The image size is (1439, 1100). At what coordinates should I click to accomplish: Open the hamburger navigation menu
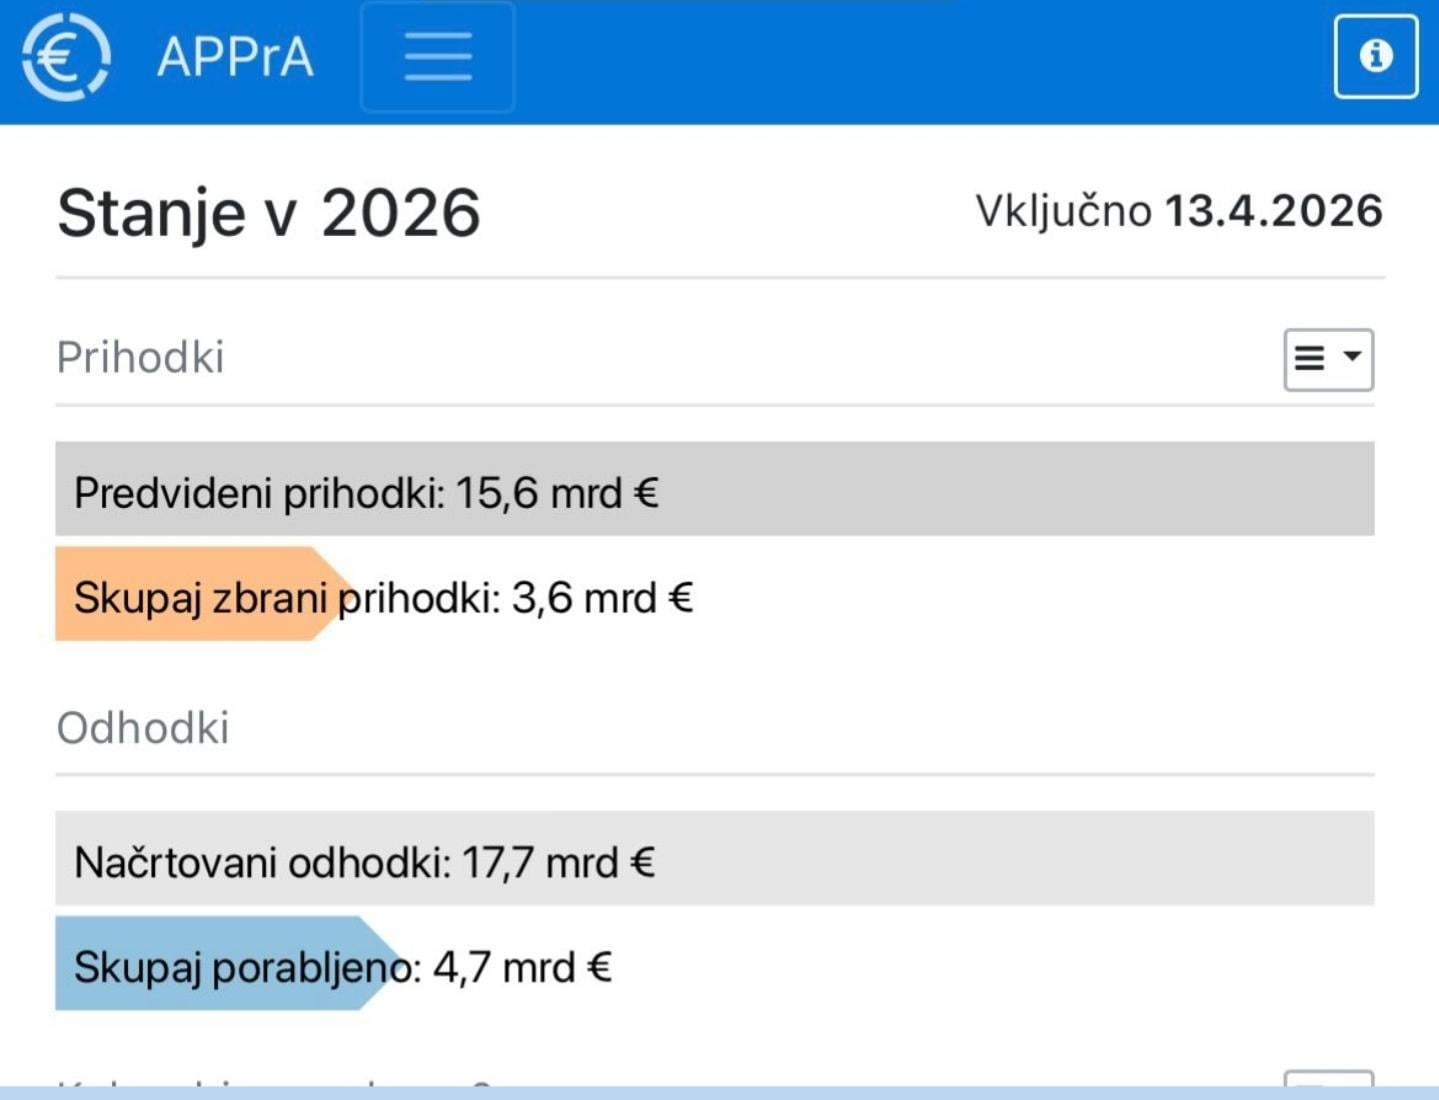[x=438, y=56]
